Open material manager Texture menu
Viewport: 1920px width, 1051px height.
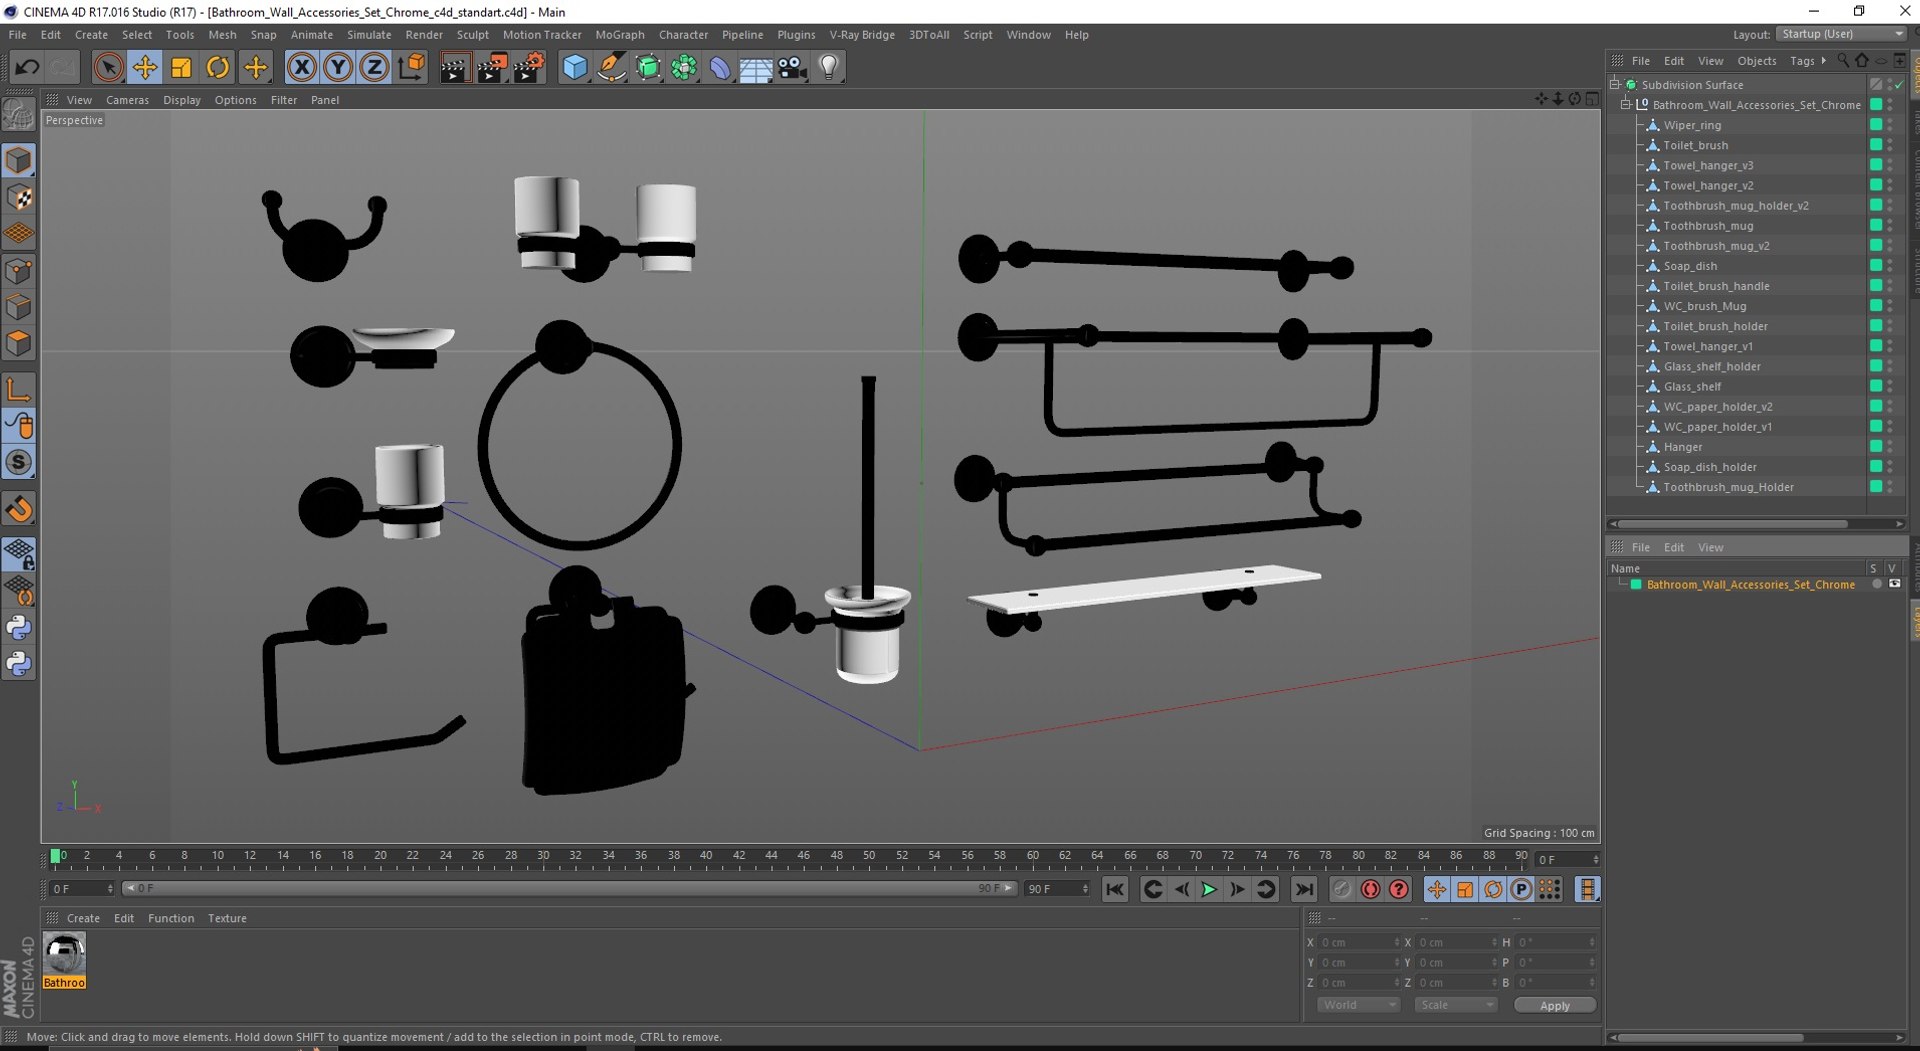coord(227,918)
